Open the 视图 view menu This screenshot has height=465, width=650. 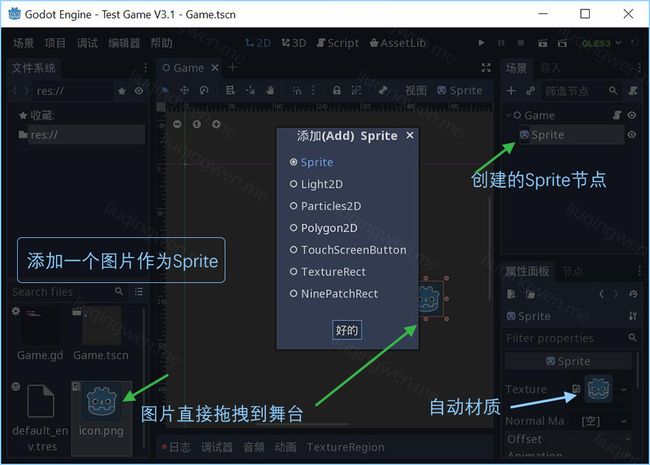(x=416, y=90)
